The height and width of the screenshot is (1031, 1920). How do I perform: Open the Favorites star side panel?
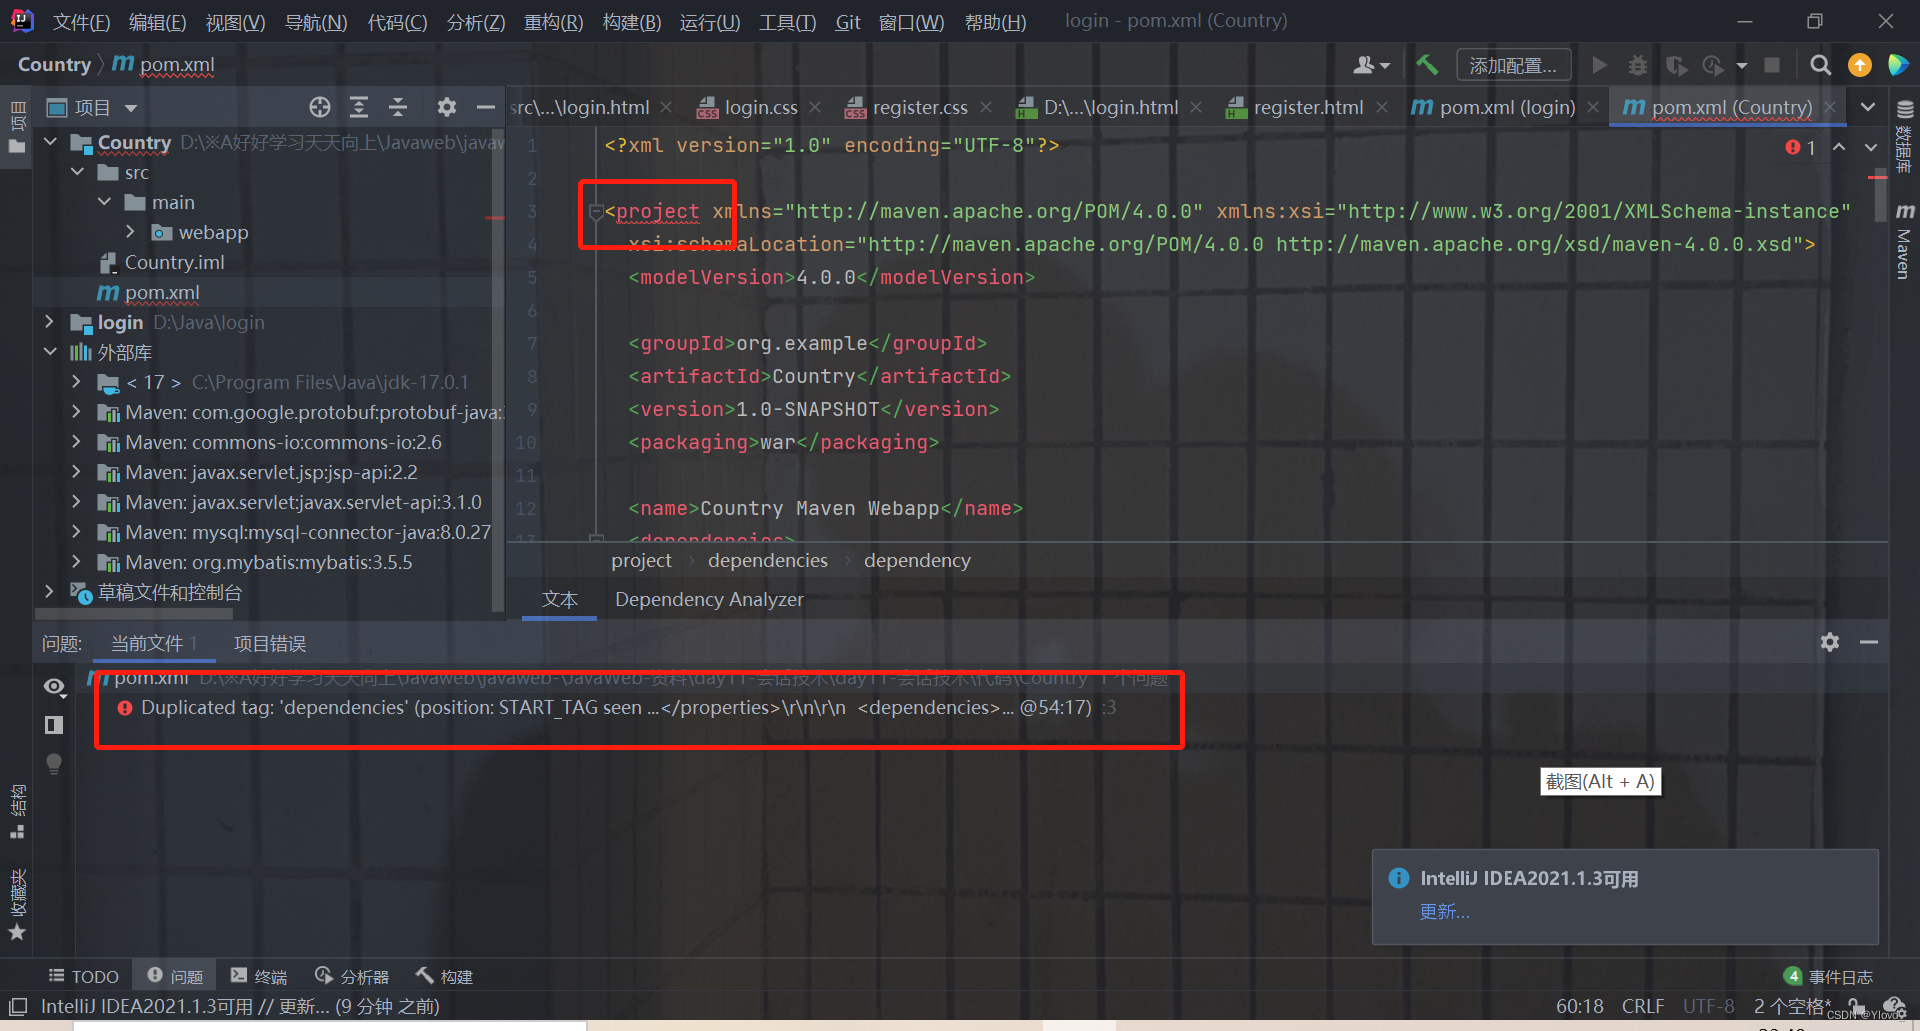tap(17, 905)
